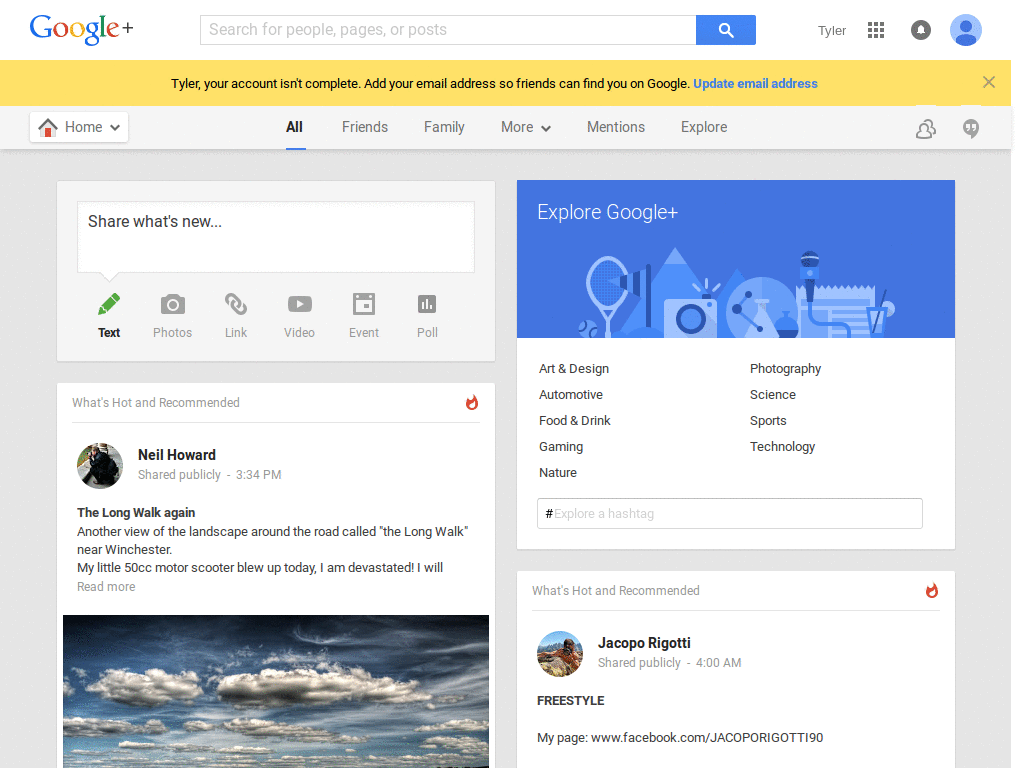
Task: Open the Google apps grid icon
Action: (x=876, y=30)
